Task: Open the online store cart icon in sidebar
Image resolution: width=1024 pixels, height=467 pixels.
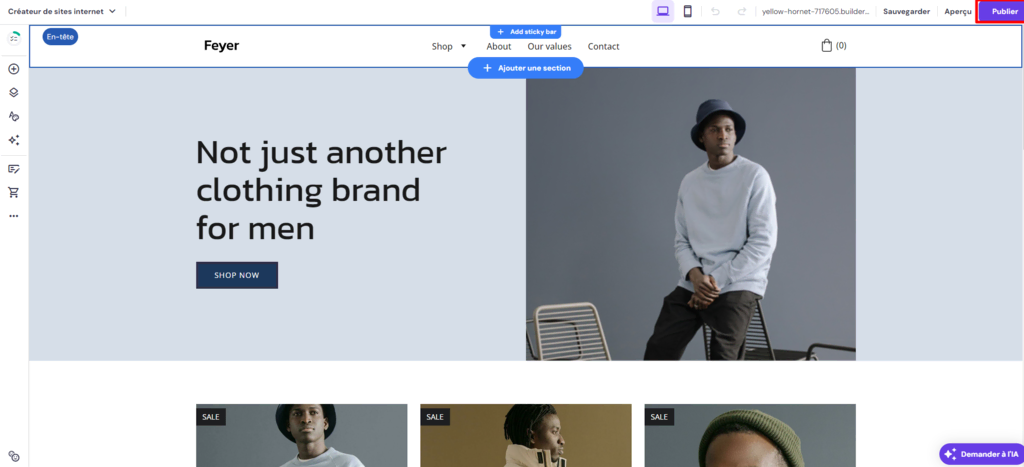Action: (x=14, y=192)
